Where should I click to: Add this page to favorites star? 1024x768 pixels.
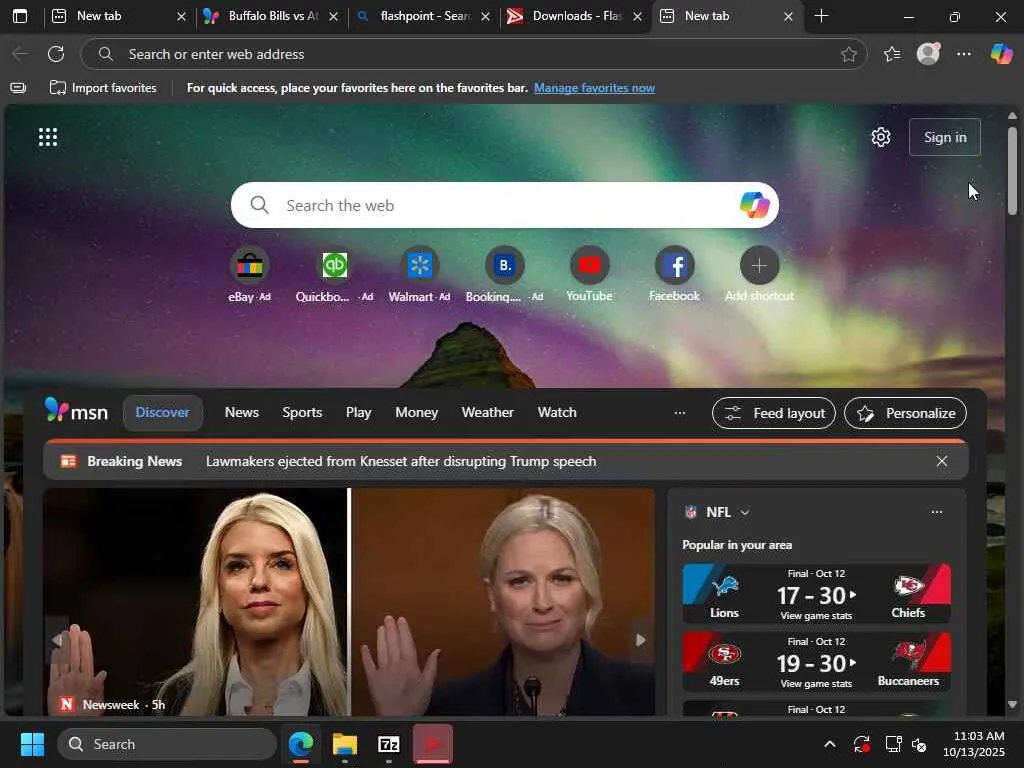pyautogui.click(x=848, y=54)
